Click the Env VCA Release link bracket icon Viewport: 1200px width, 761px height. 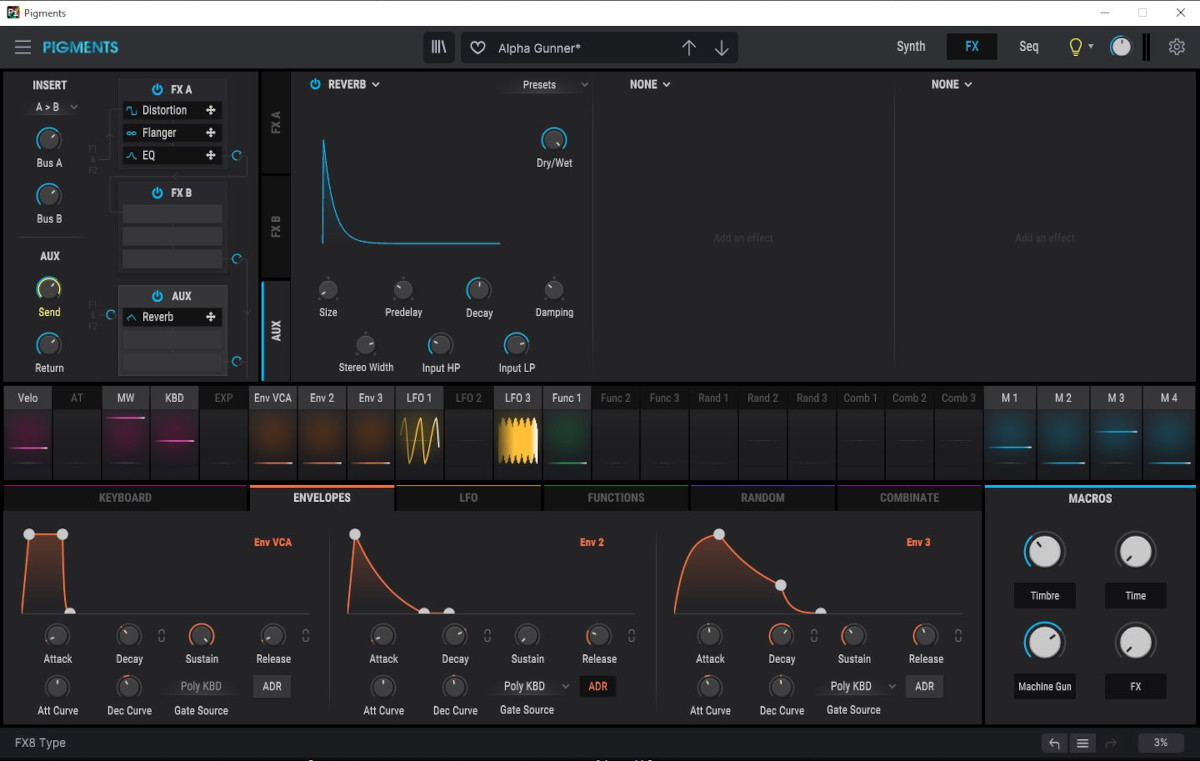306,635
